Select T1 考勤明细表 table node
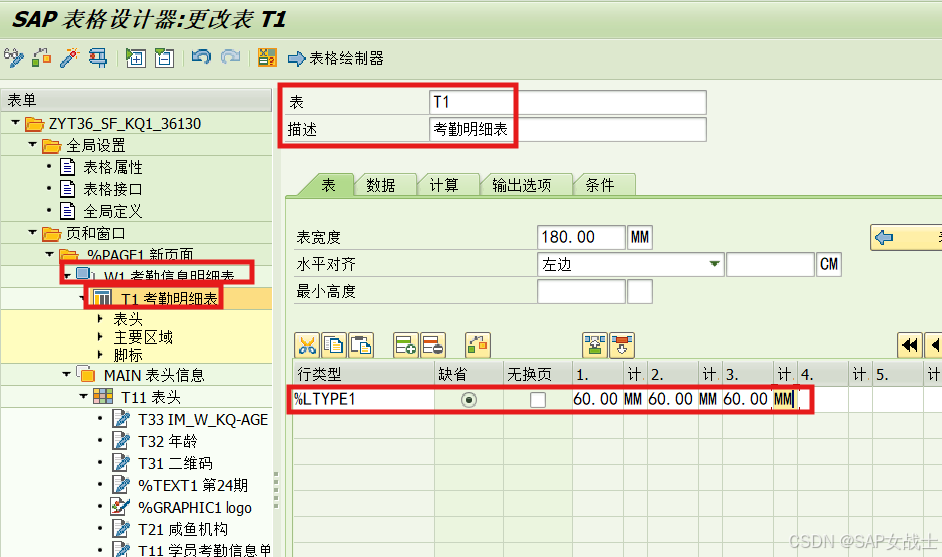The height and width of the screenshot is (557, 942). (169, 299)
